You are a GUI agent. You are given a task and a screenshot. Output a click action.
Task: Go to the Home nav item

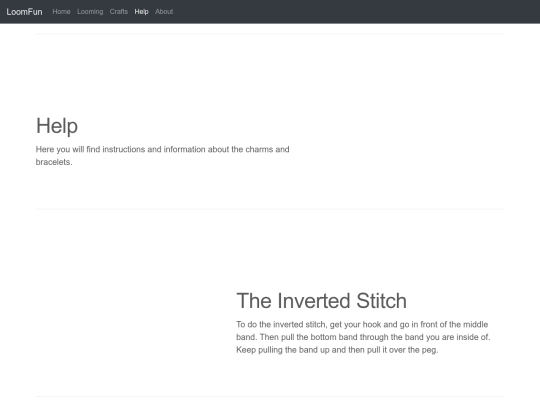[61, 12]
